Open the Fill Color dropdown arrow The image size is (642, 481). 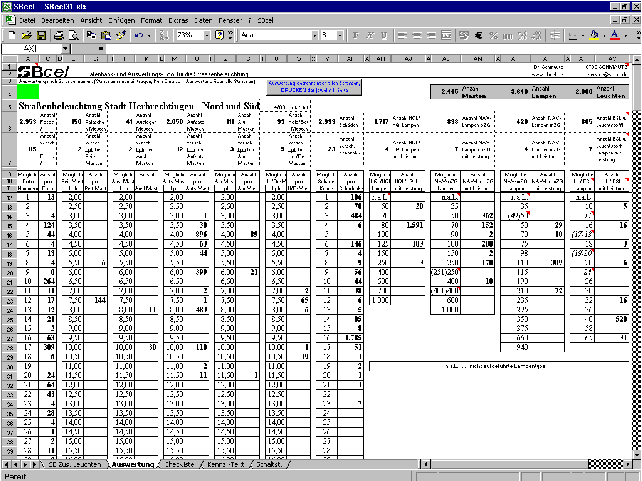(604, 36)
